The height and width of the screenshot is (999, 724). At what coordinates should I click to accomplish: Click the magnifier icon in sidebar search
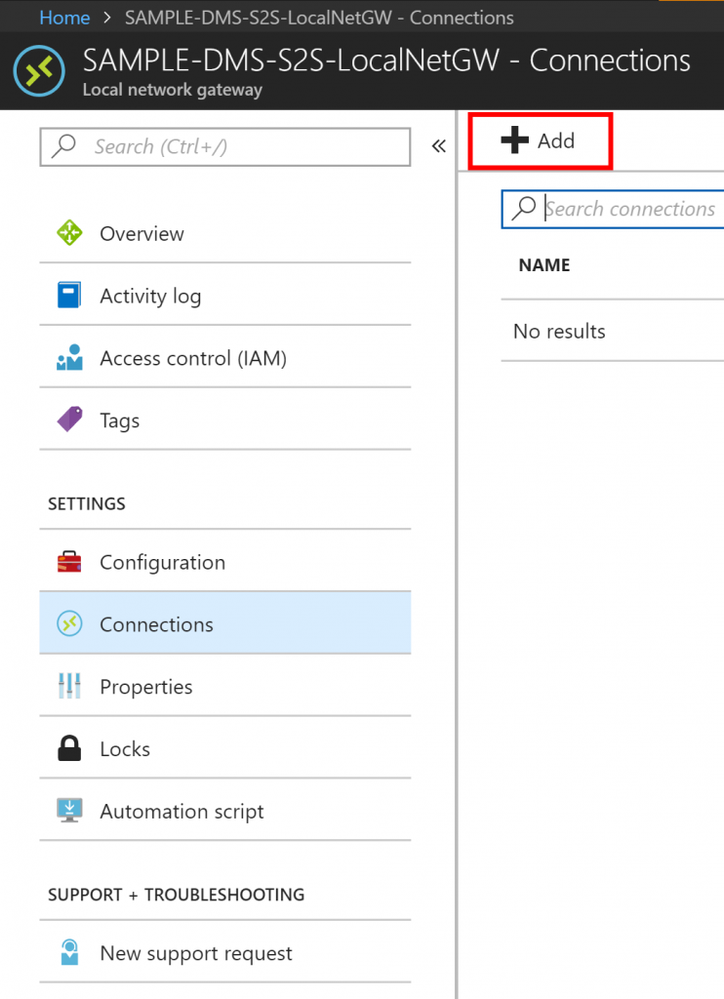click(64, 146)
